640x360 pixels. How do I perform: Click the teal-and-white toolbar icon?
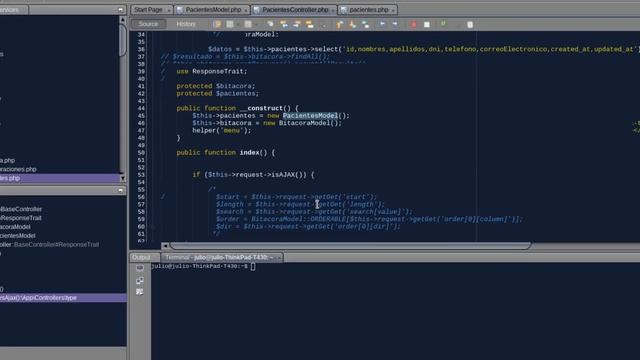366,24
